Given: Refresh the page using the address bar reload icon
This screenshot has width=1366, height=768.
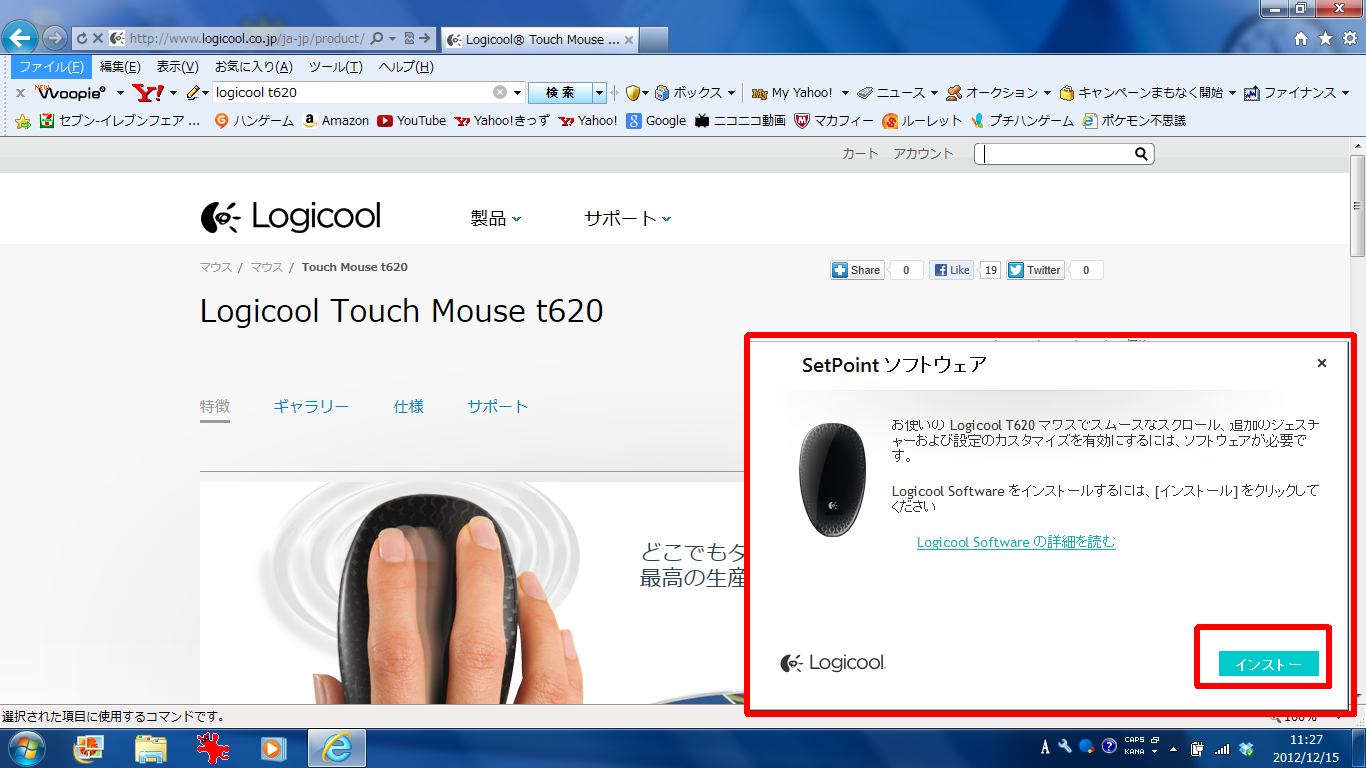Looking at the screenshot, I should pos(82,39).
